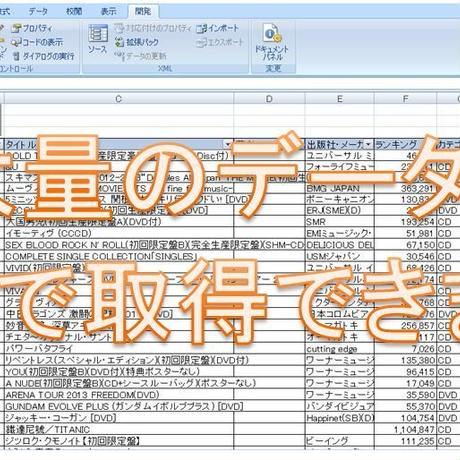Select 'ジツロク・クモノイト【初回限定盤】' cell
Viewport: 460px width, 460px height.
pos(119,441)
